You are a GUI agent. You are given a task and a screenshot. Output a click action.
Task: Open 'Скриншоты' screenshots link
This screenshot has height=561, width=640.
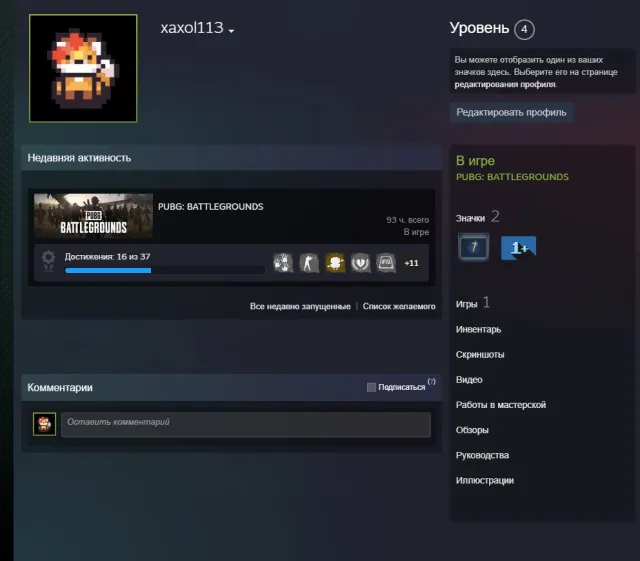coord(480,354)
